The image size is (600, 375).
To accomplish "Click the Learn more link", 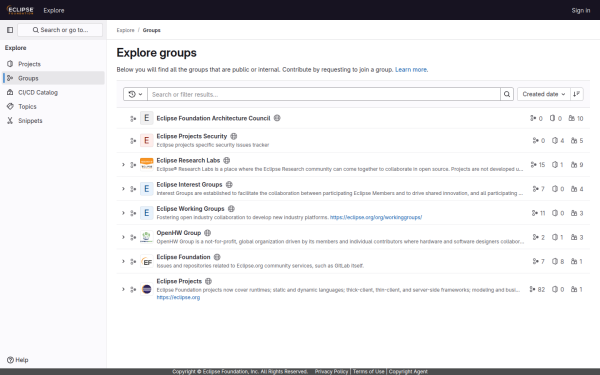I will [411, 70].
